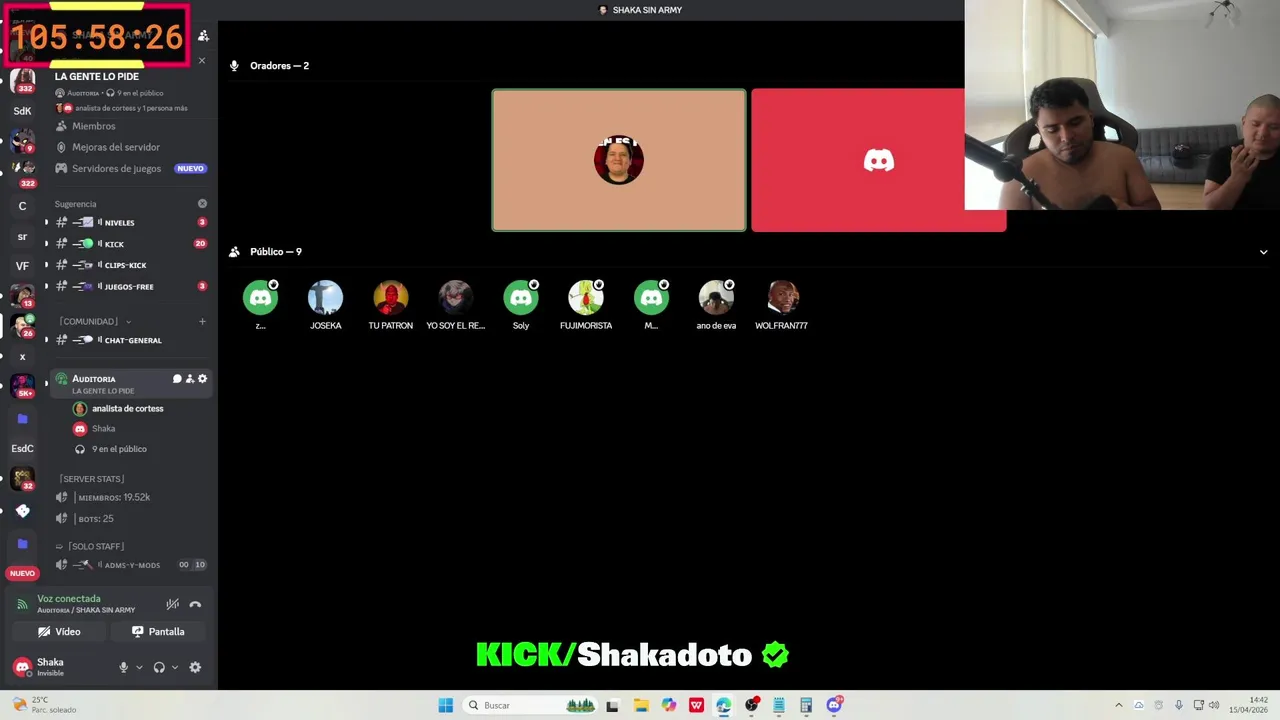Open the VF server
The height and width of the screenshot is (720, 1280).
(x=22, y=266)
